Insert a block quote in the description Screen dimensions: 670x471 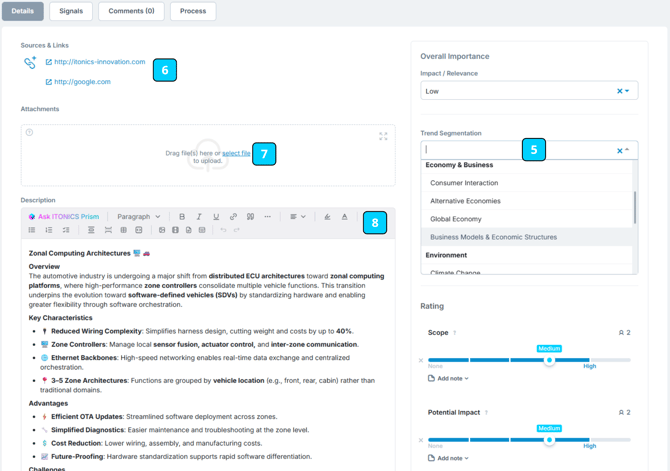pyautogui.click(x=250, y=217)
